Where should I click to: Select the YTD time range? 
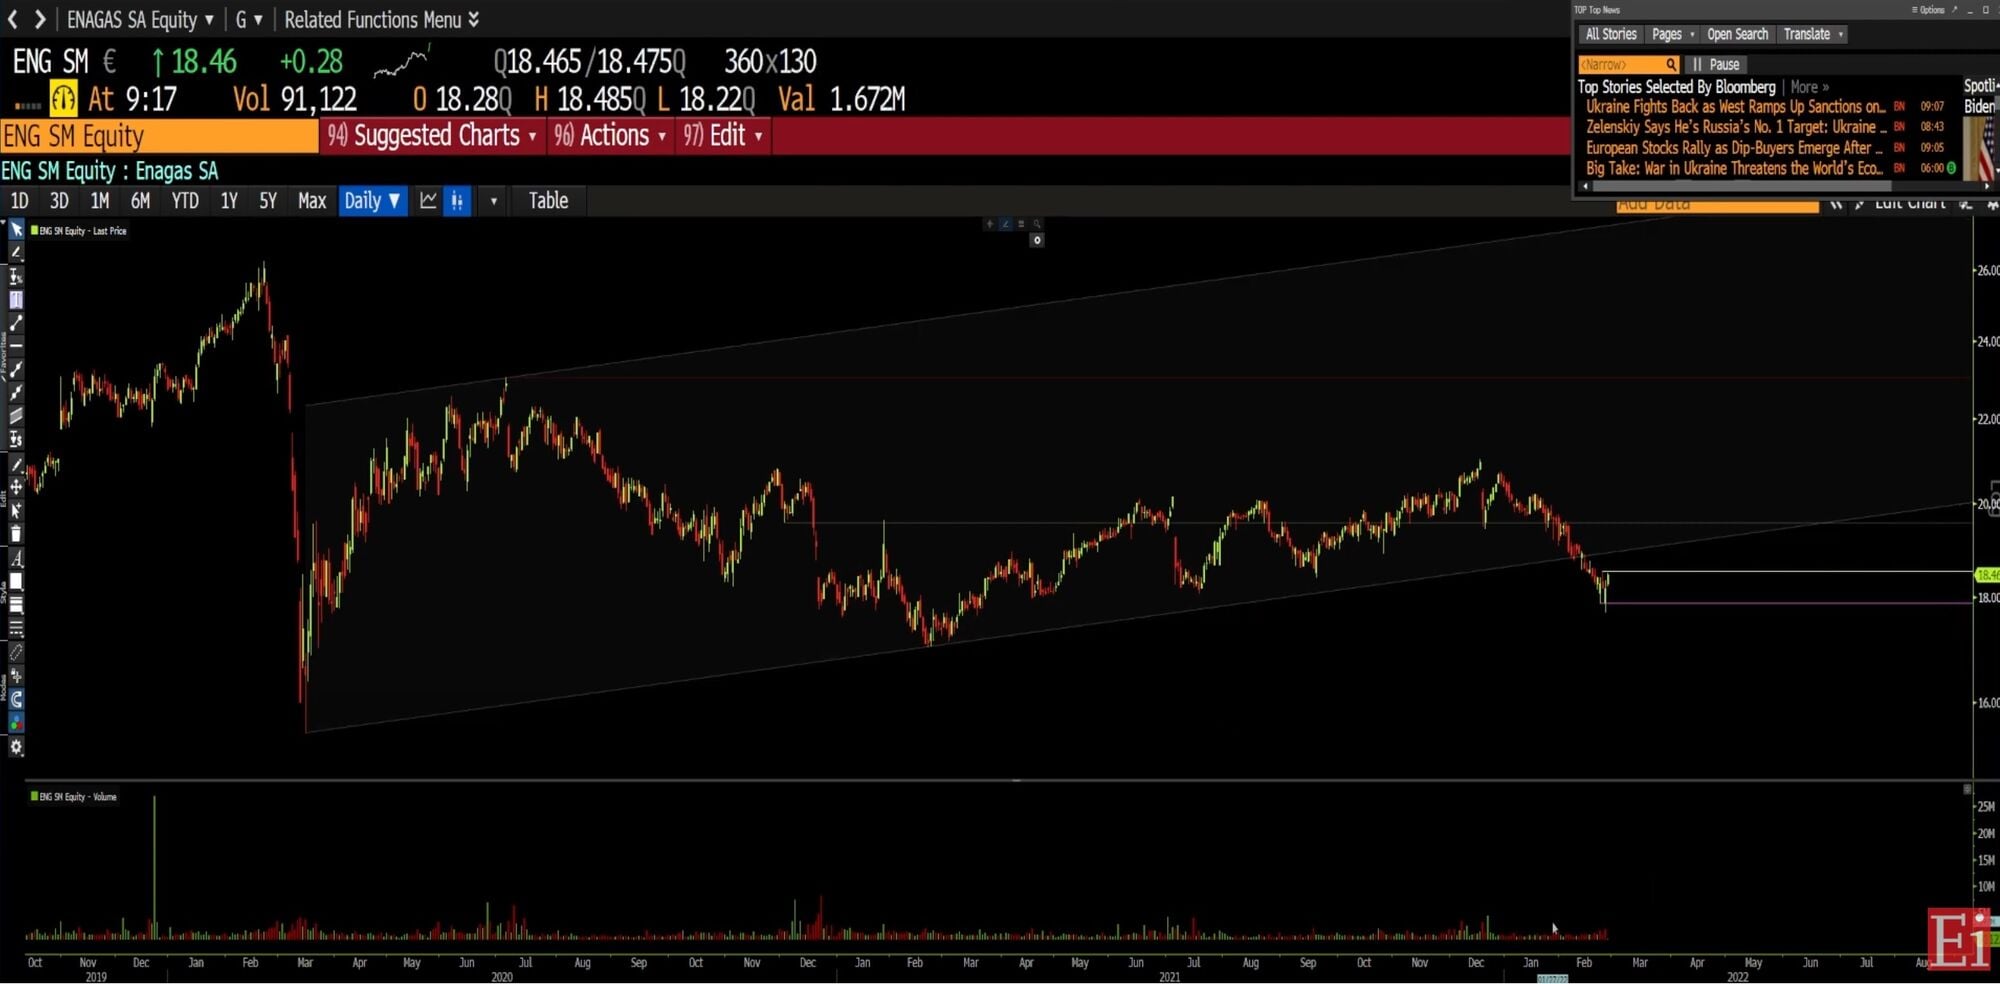[x=185, y=201]
